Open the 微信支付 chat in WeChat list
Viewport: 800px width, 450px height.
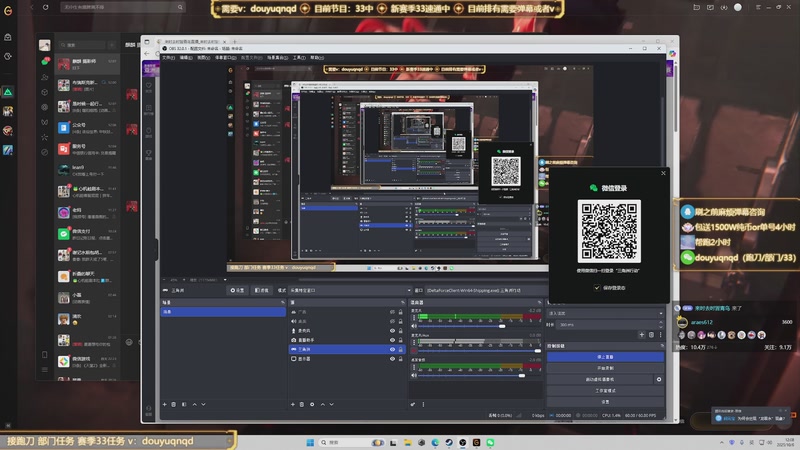85,233
